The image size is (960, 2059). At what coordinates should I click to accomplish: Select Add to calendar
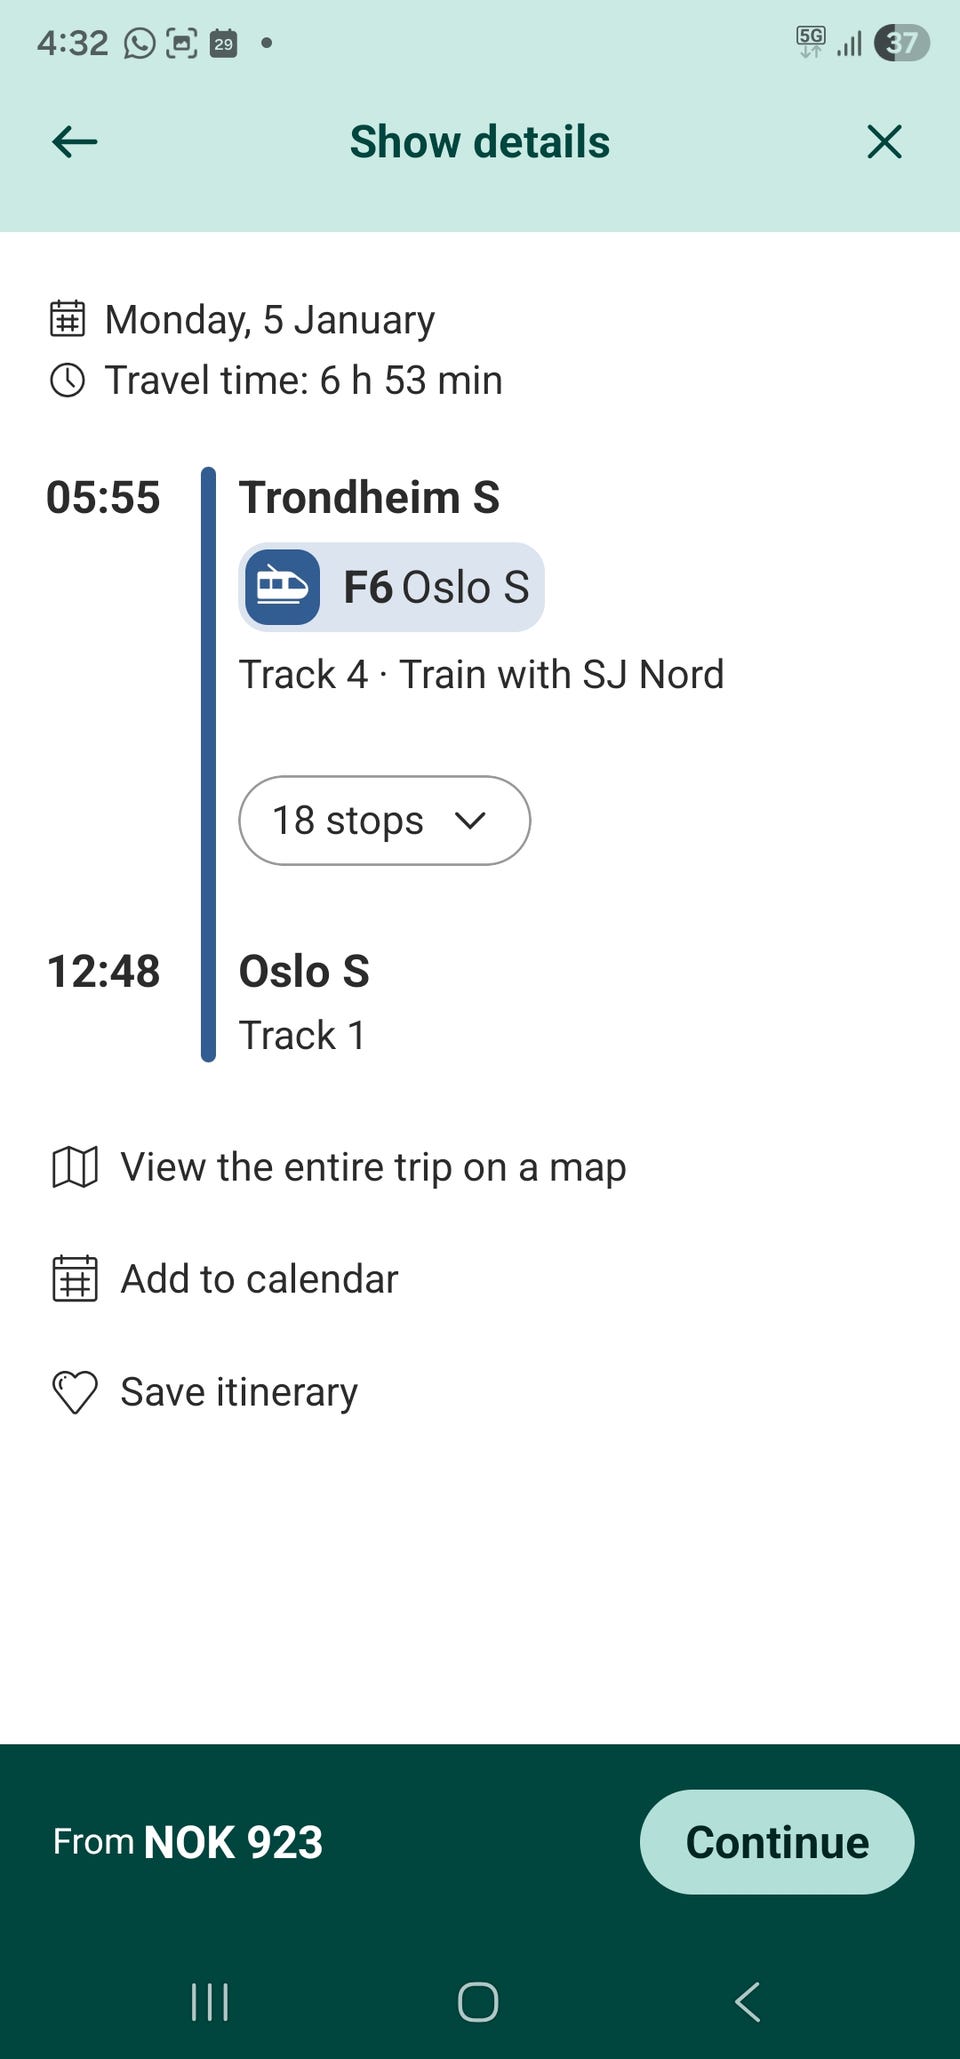(x=259, y=1279)
